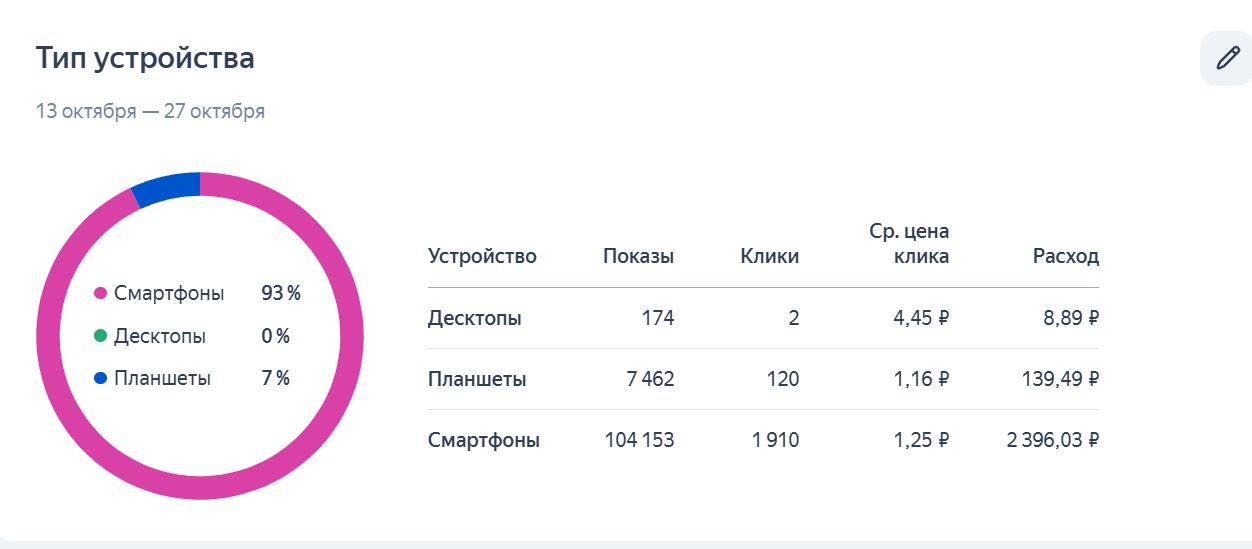Click the Смартфоны table row name
The image size is (1252, 549).
(x=484, y=440)
